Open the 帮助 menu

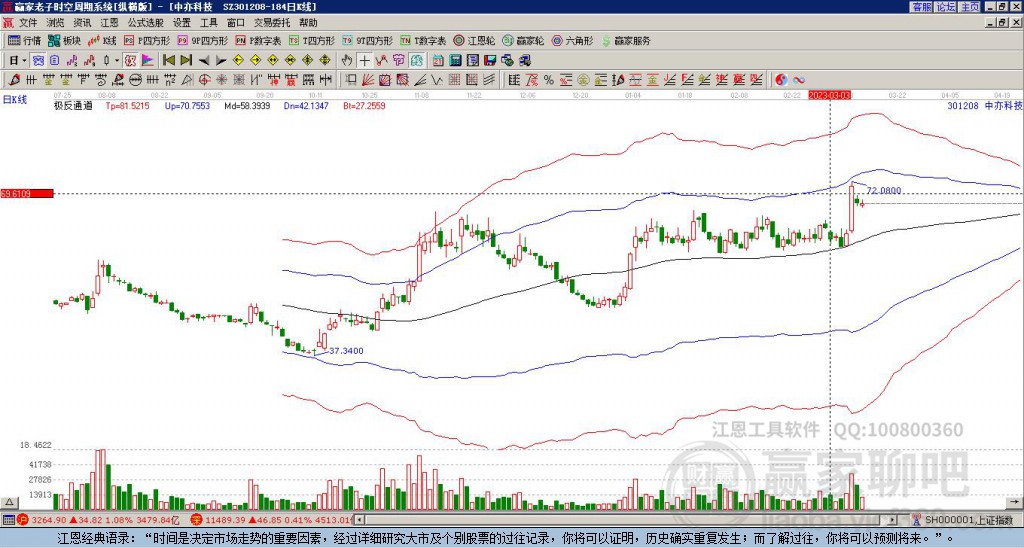point(308,23)
